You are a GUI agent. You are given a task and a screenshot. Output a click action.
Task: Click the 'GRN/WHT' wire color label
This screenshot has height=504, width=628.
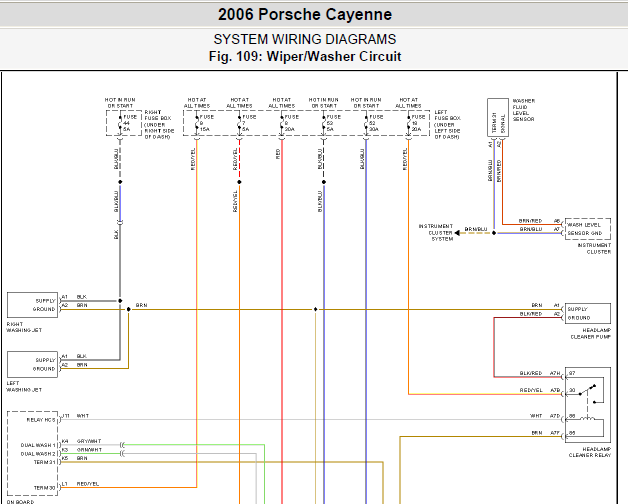point(89,450)
